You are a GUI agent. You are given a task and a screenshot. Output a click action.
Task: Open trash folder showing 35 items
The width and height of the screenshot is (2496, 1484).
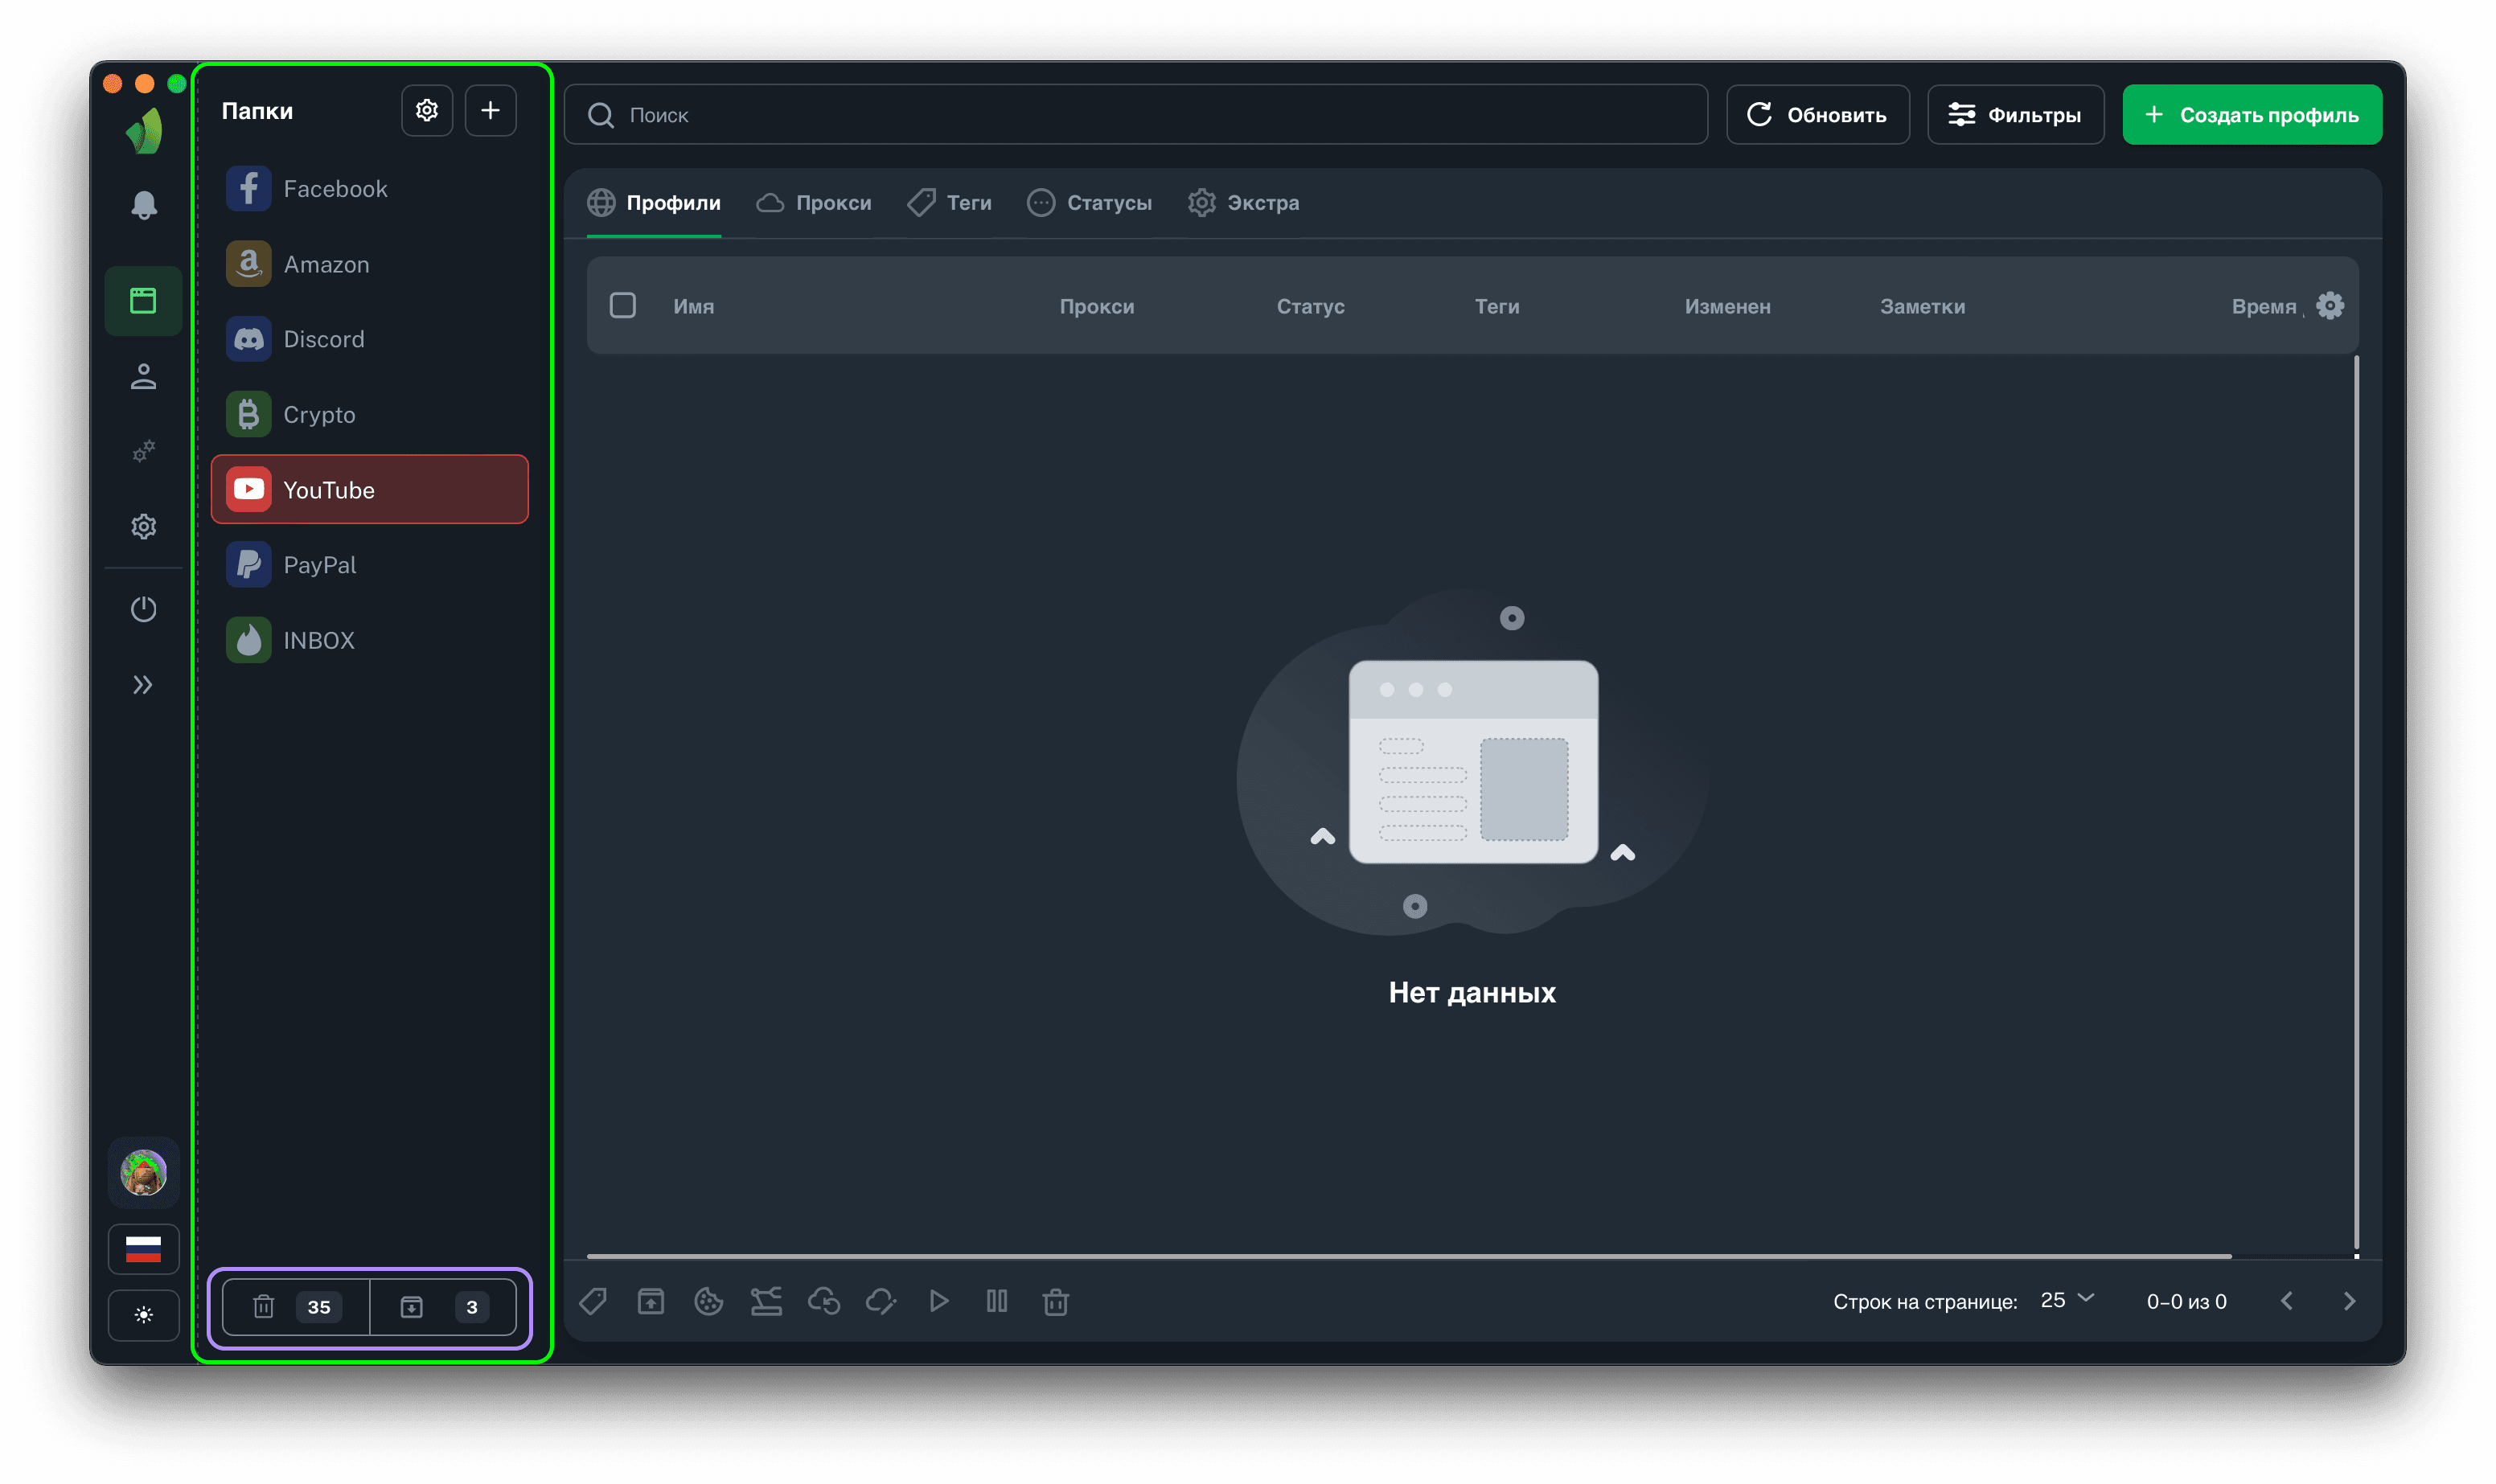pyautogui.click(x=296, y=1307)
